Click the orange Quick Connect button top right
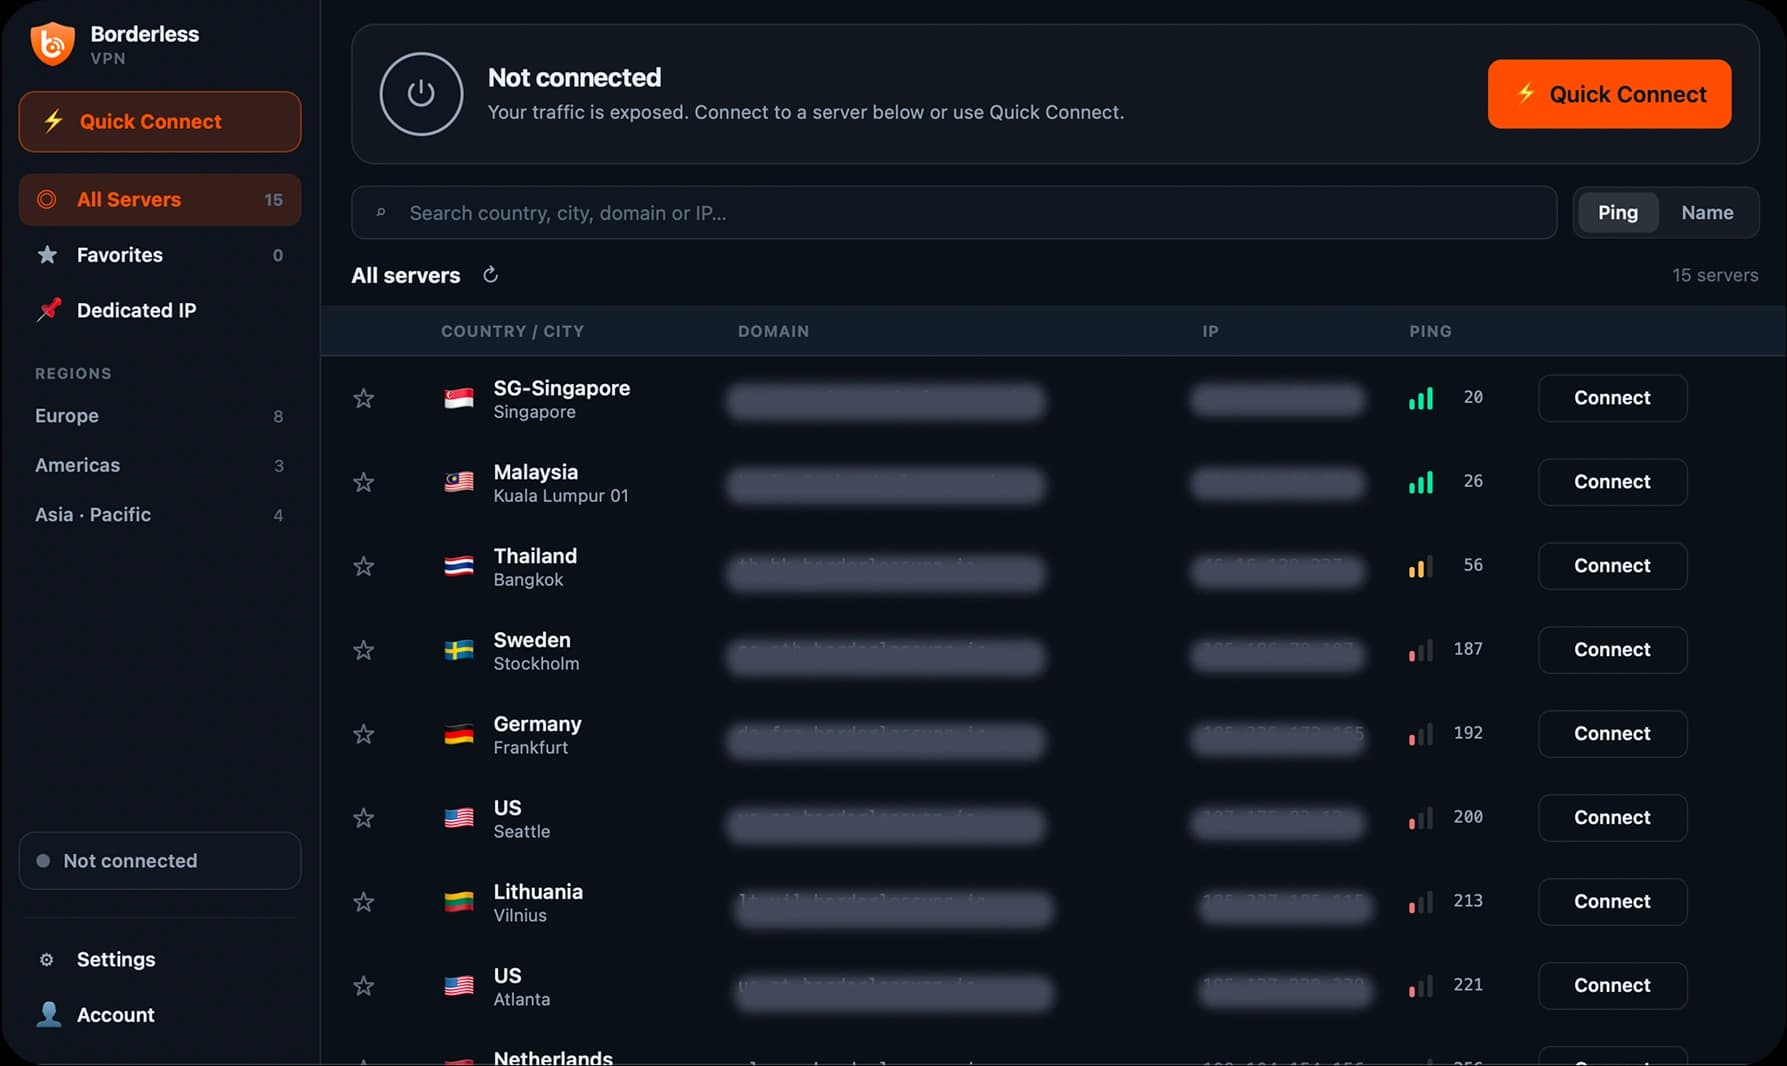Viewport: 1787px width, 1066px height. point(1609,94)
